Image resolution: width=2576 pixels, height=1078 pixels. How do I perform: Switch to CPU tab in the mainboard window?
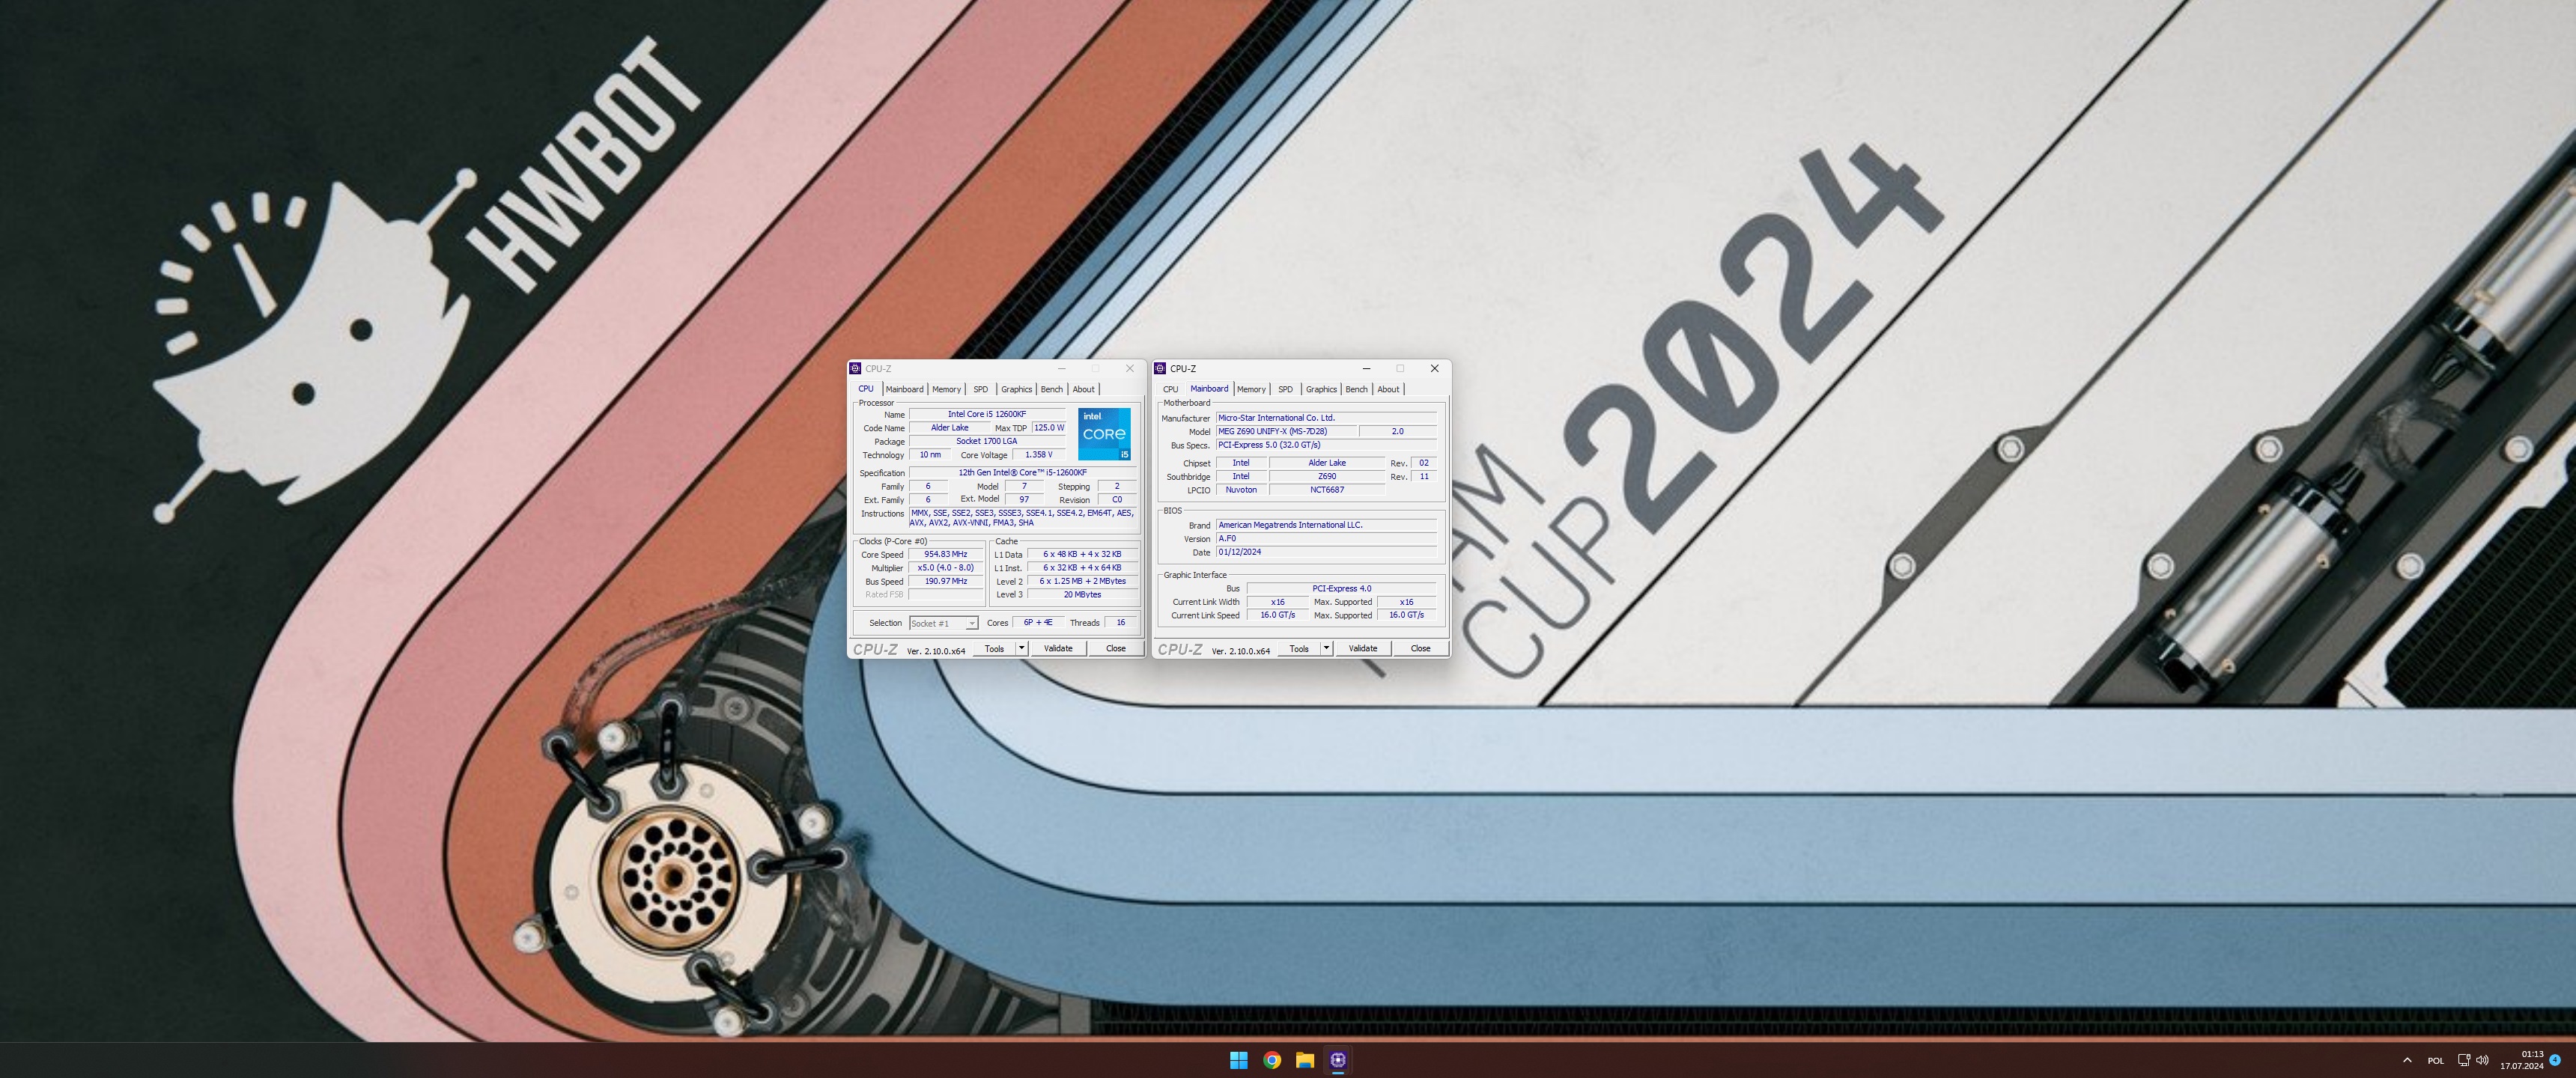pos(1171,389)
